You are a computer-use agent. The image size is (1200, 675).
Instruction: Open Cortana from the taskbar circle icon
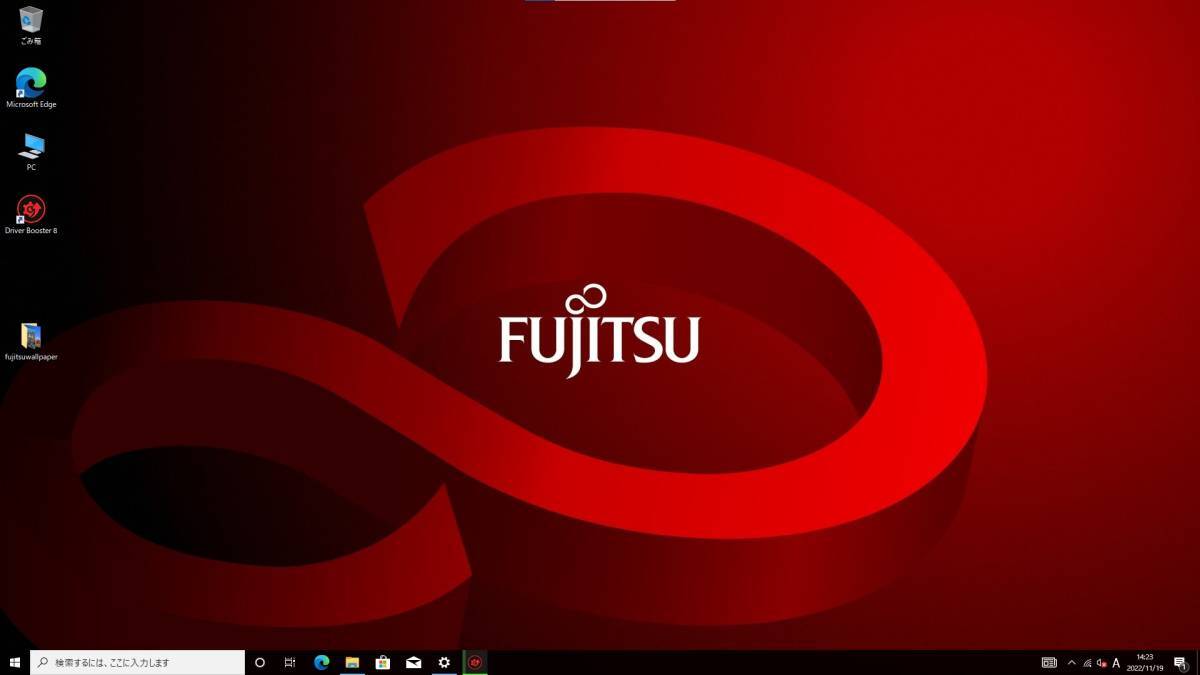coord(260,662)
